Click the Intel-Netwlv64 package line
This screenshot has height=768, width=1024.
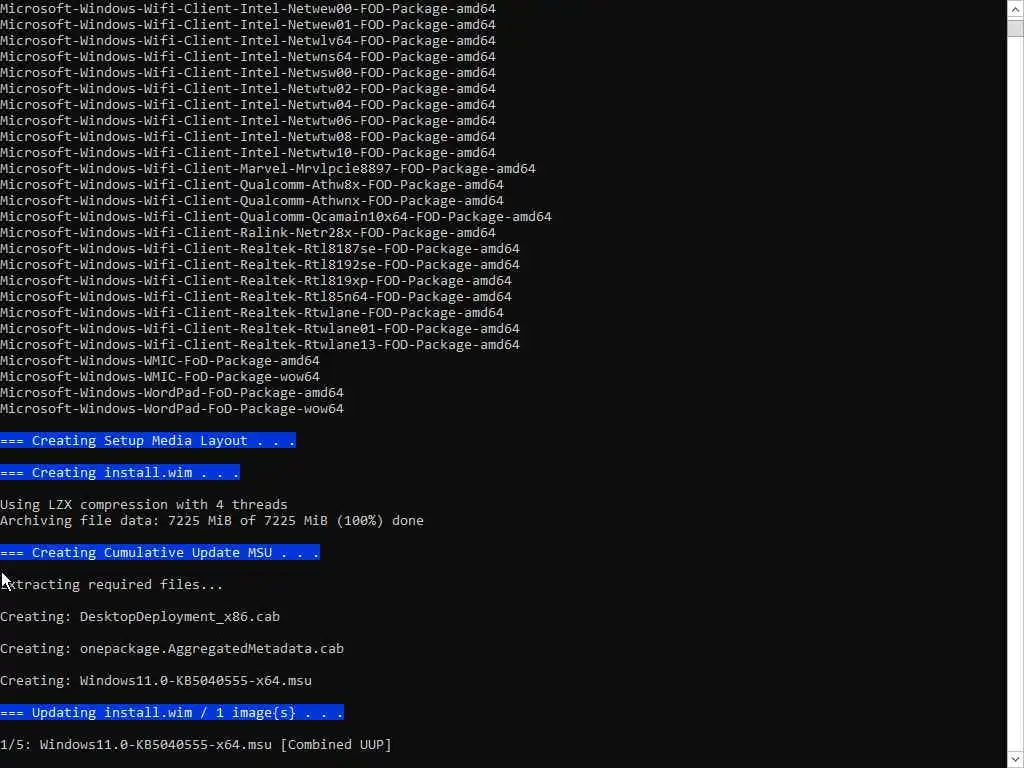(x=248, y=40)
